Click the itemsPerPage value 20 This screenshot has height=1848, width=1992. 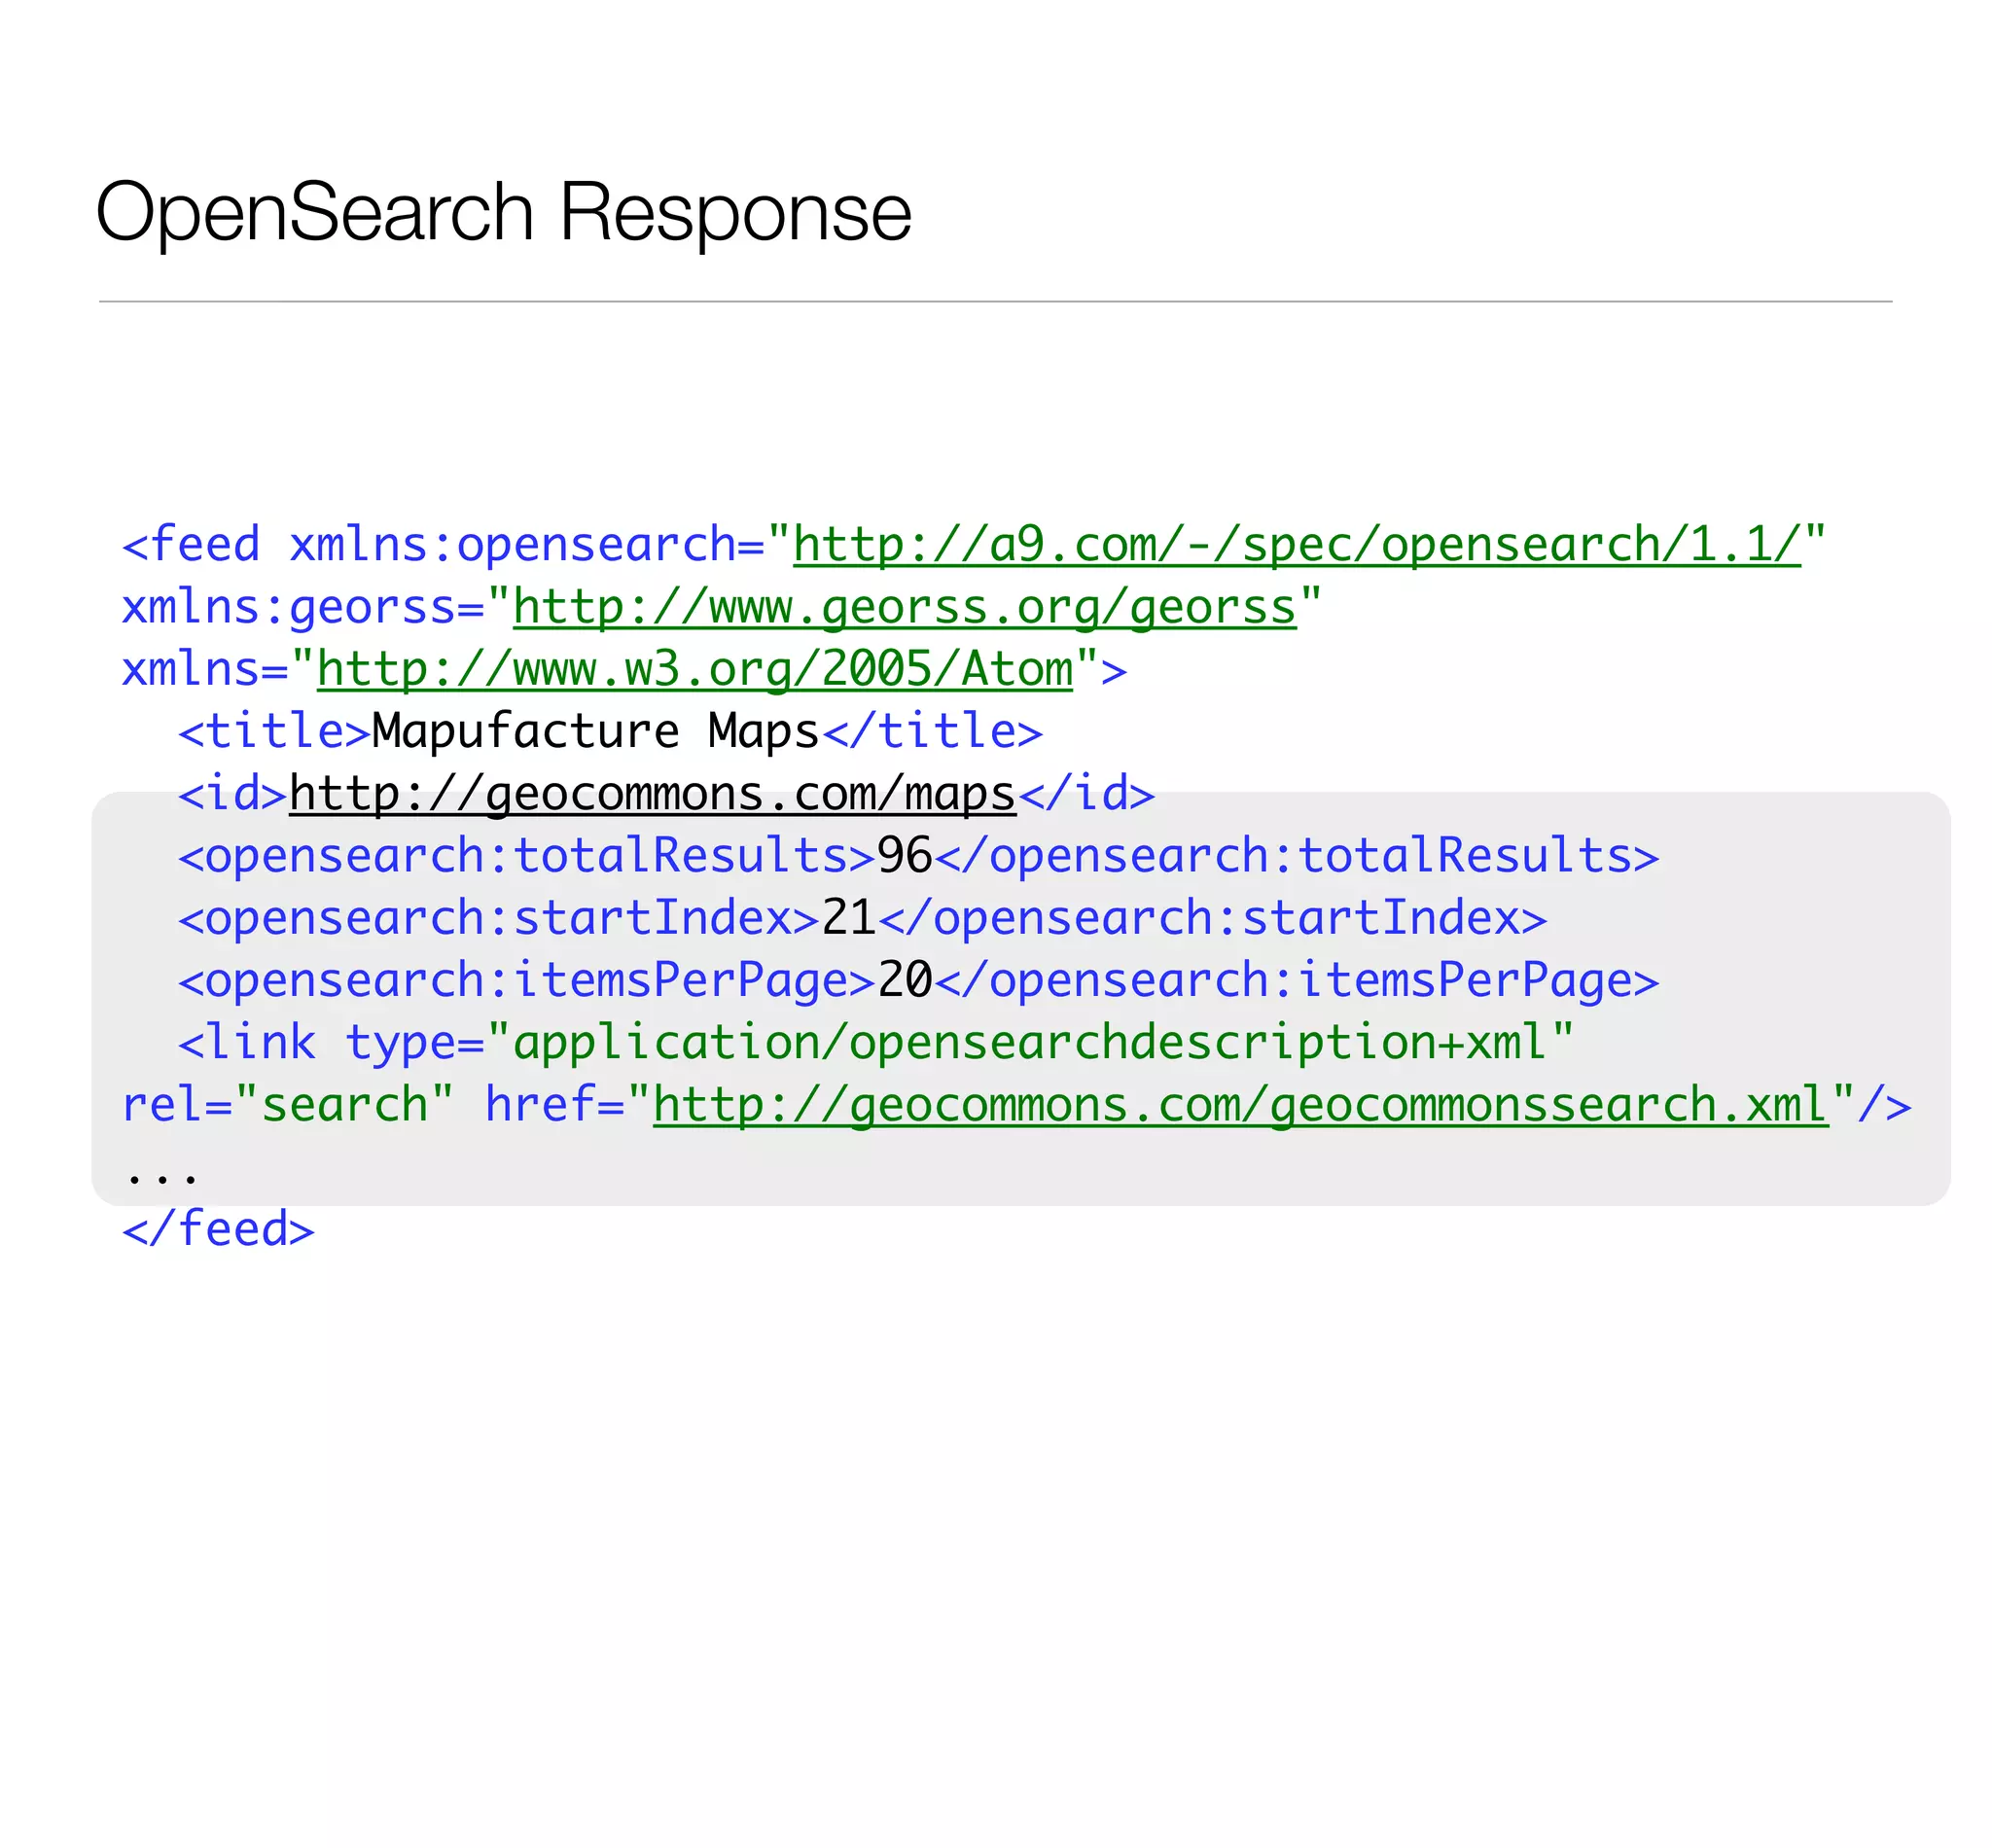point(904,981)
